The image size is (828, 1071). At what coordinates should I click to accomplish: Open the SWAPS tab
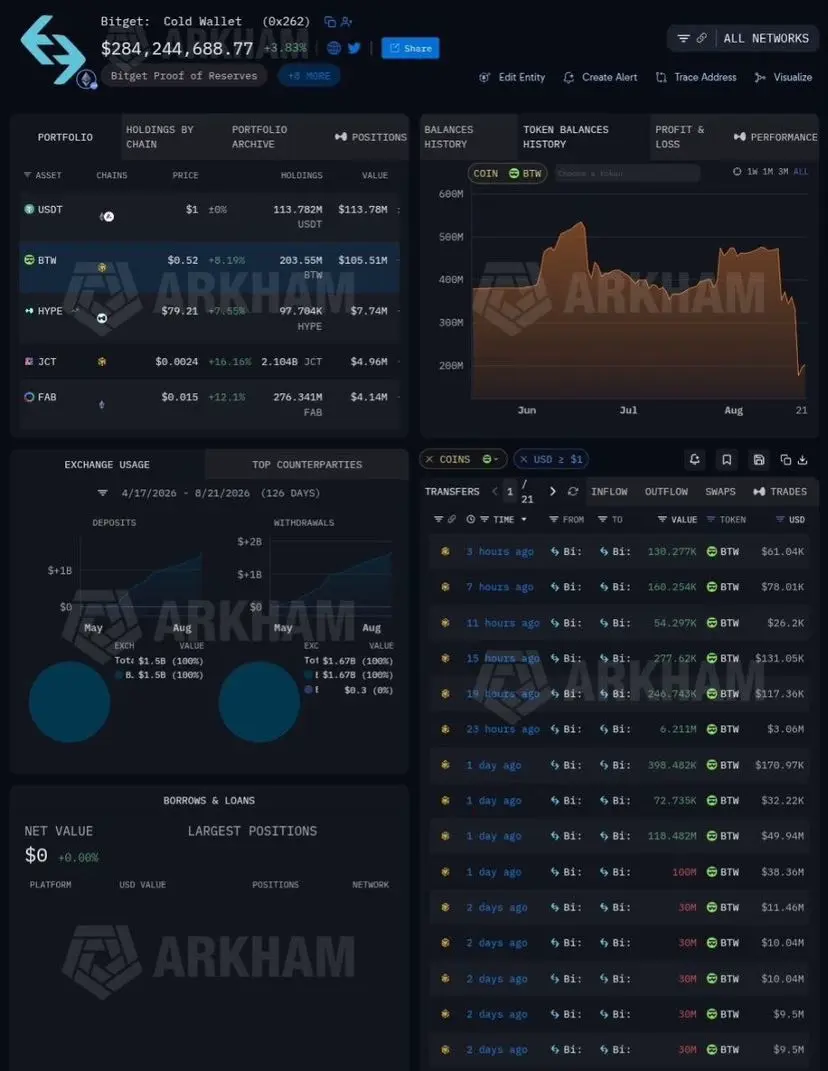tap(720, 491)
